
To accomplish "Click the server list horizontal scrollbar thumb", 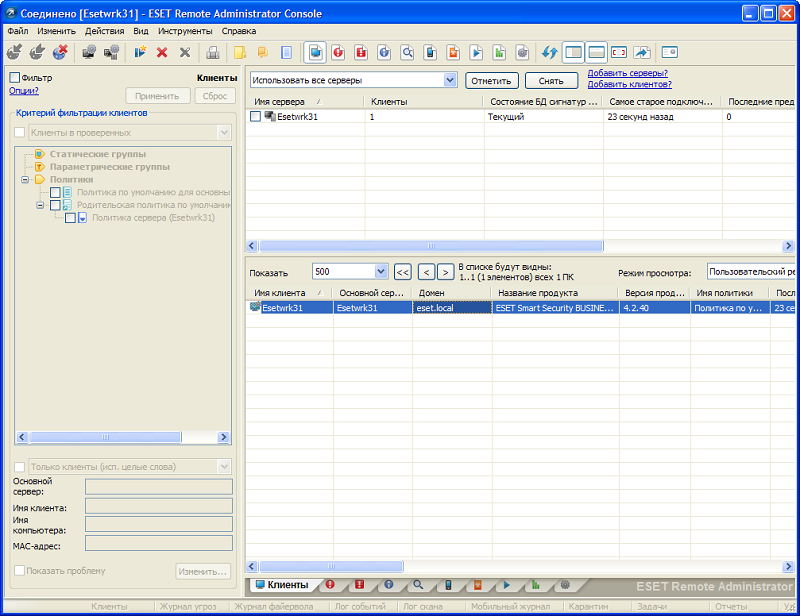I will coord(431,246).
